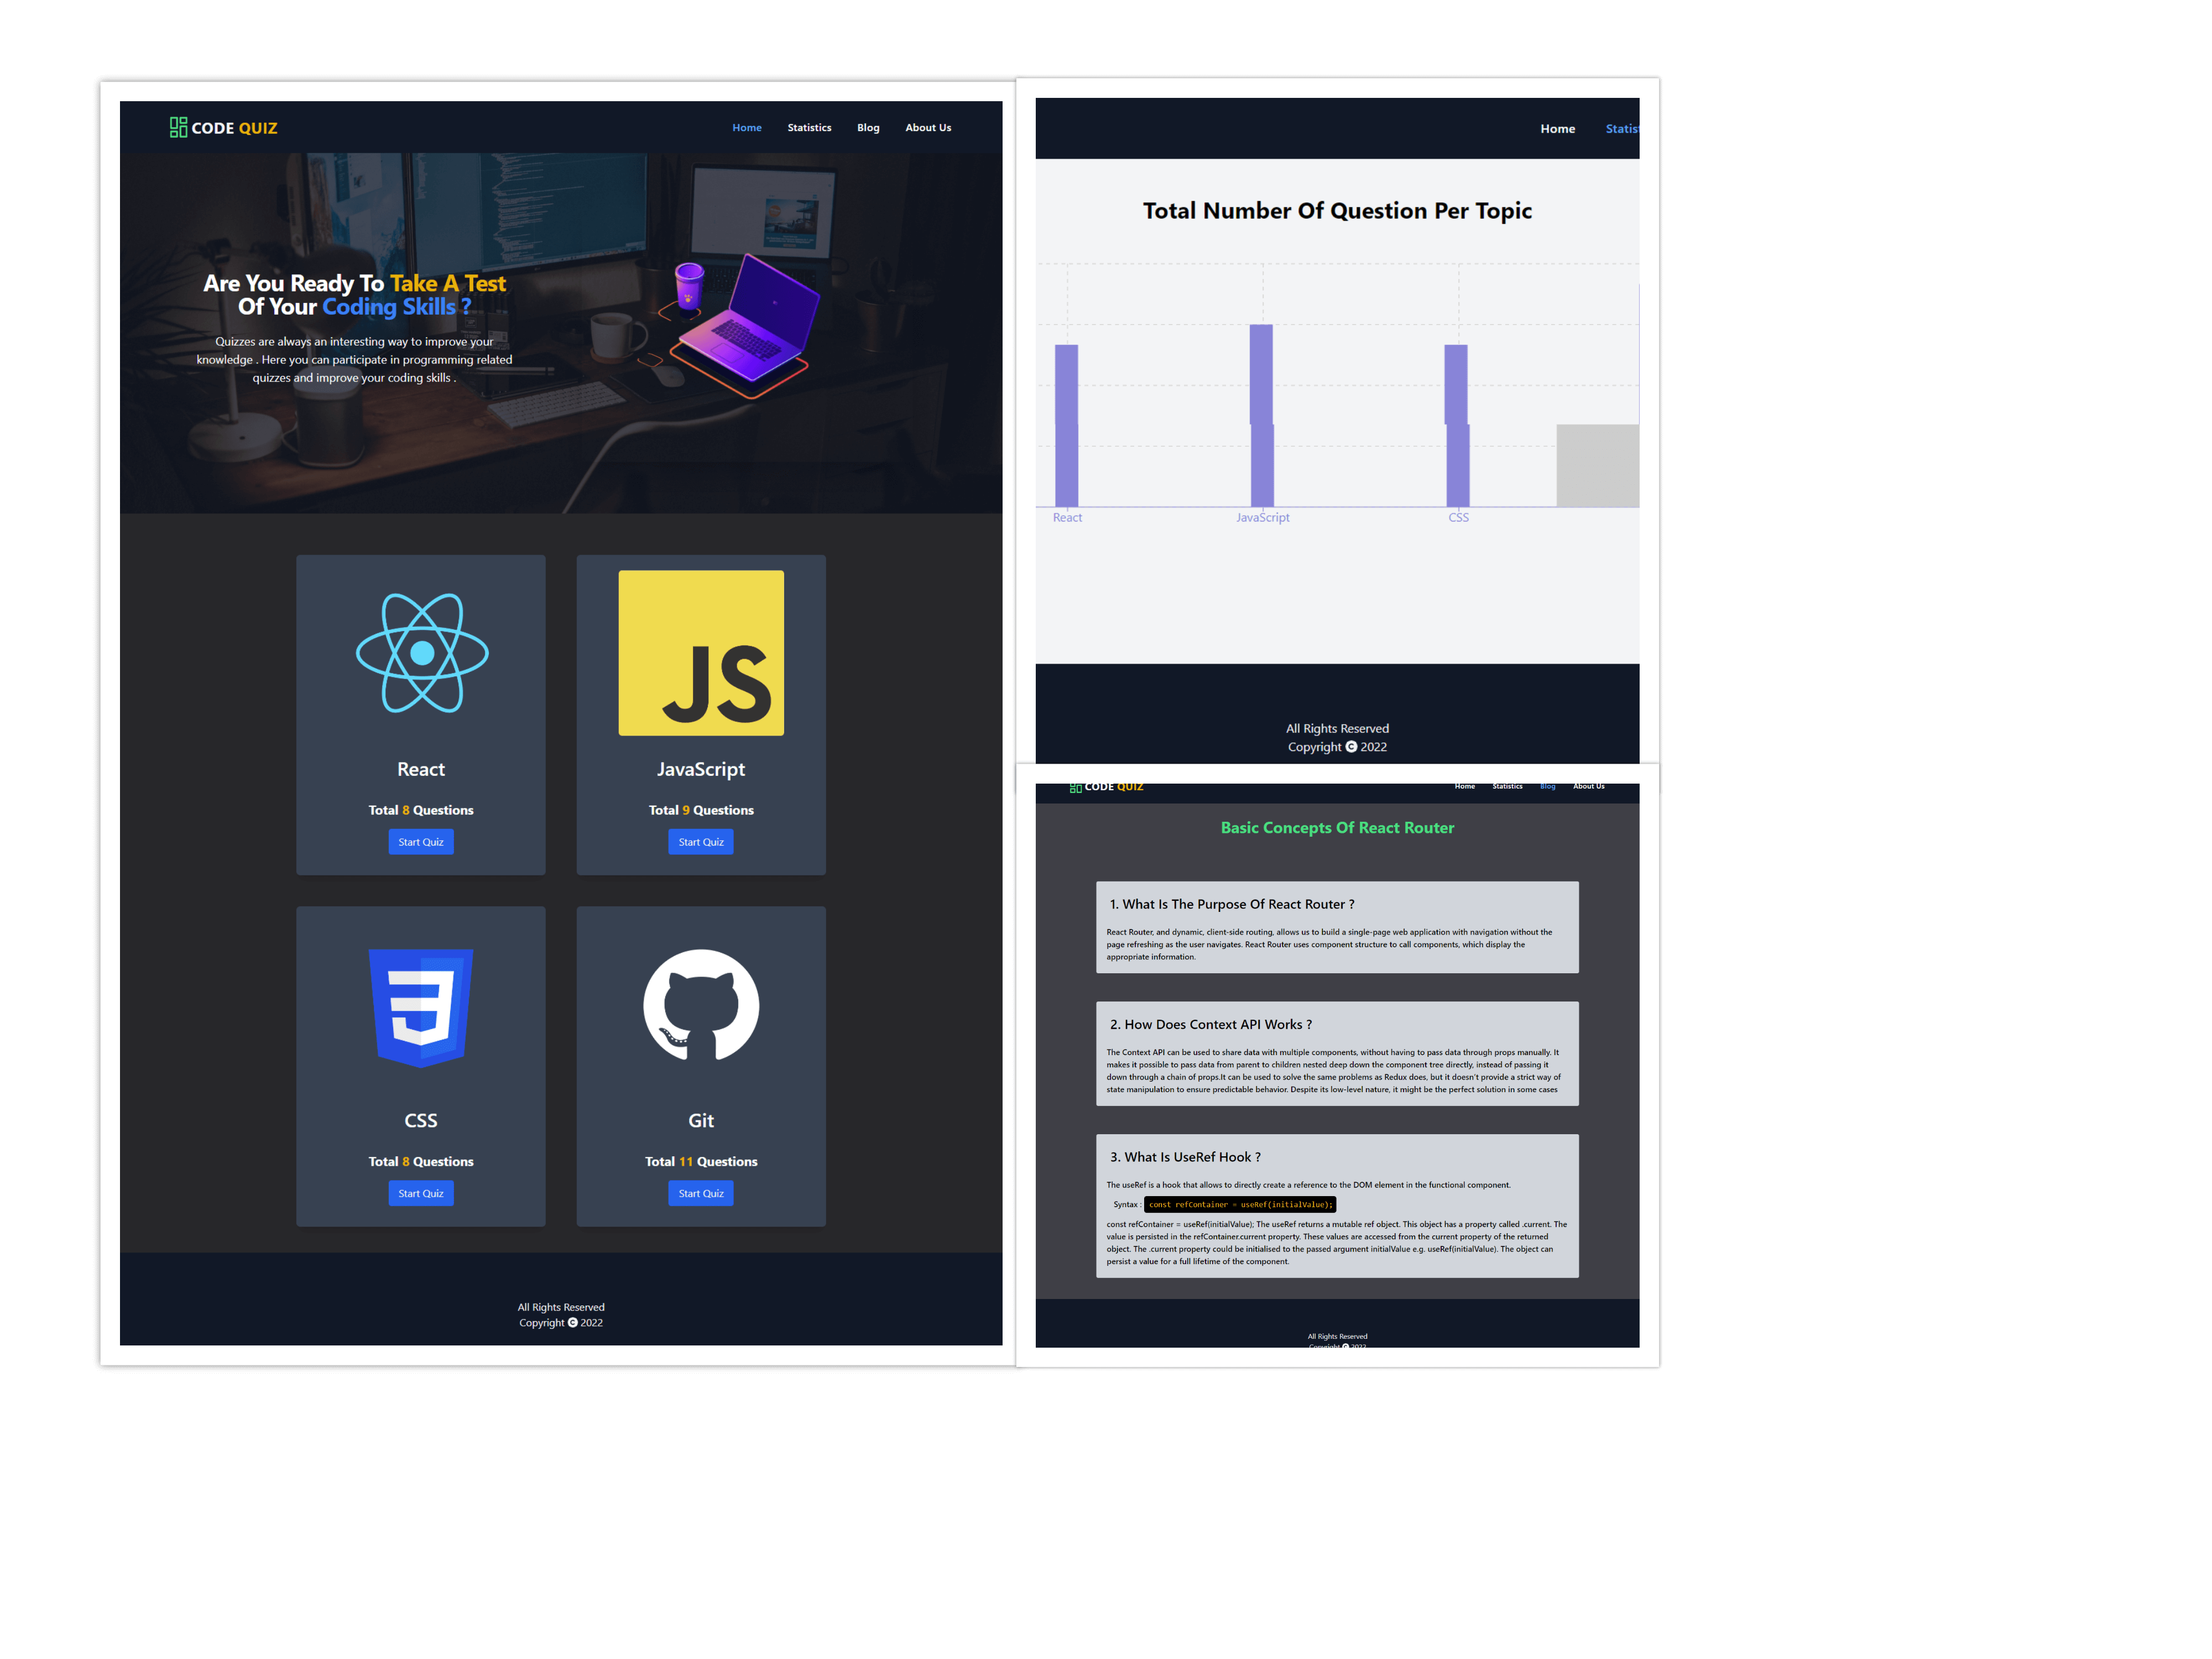Image resolution: width=2212 pixels, height=1659 pixels.
Task: Click copyright symbol in home footer
Action: coord(573,1322)
